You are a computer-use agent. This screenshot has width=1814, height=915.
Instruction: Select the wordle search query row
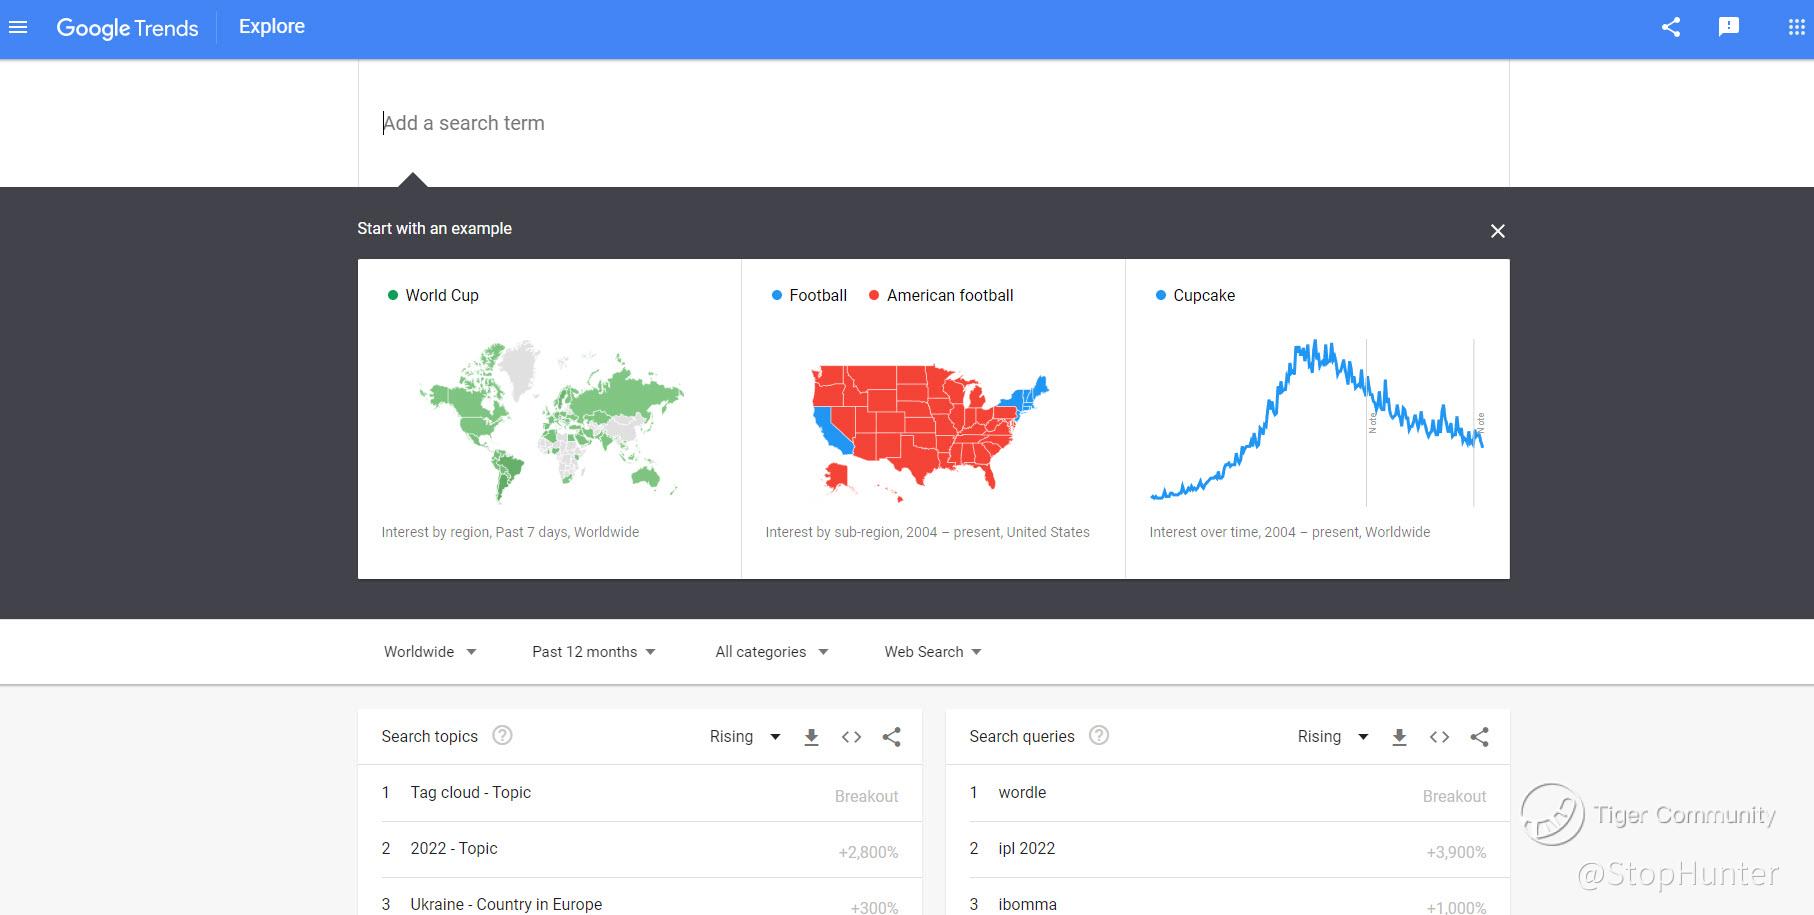(x=1022, y=793)
